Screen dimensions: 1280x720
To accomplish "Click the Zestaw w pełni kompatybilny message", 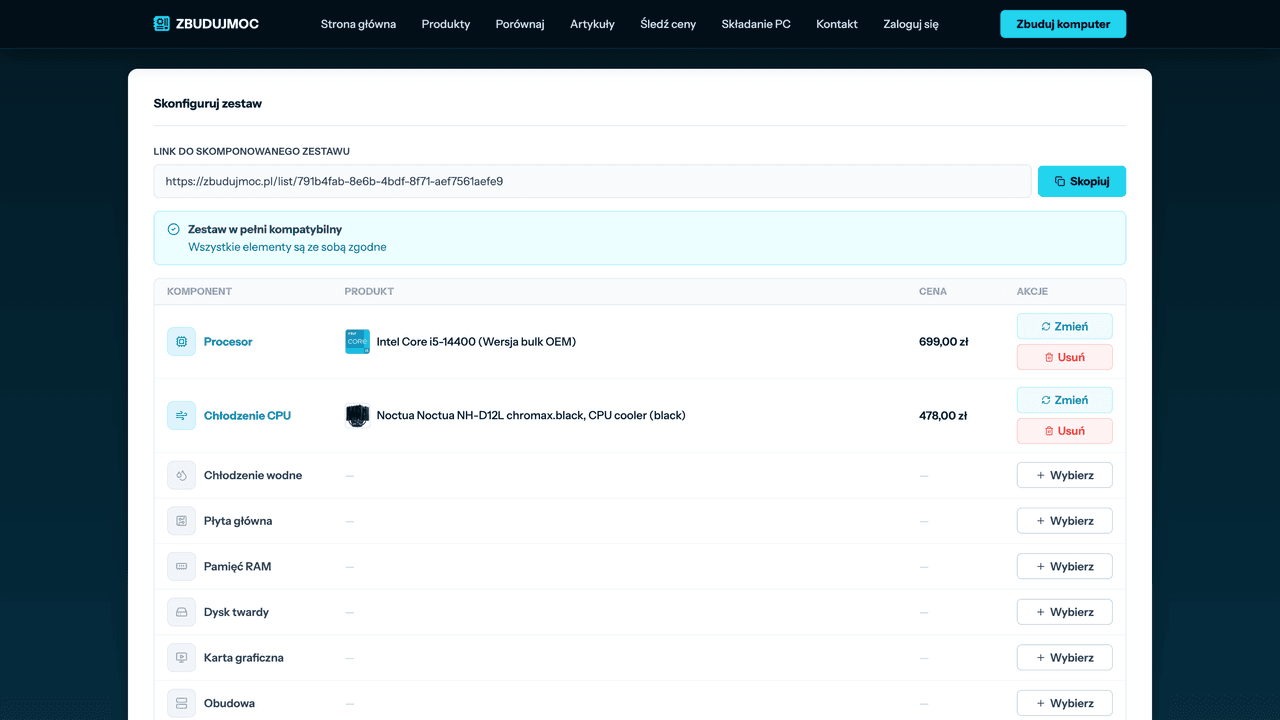I will pyautogui.click(x=265, y=230).
